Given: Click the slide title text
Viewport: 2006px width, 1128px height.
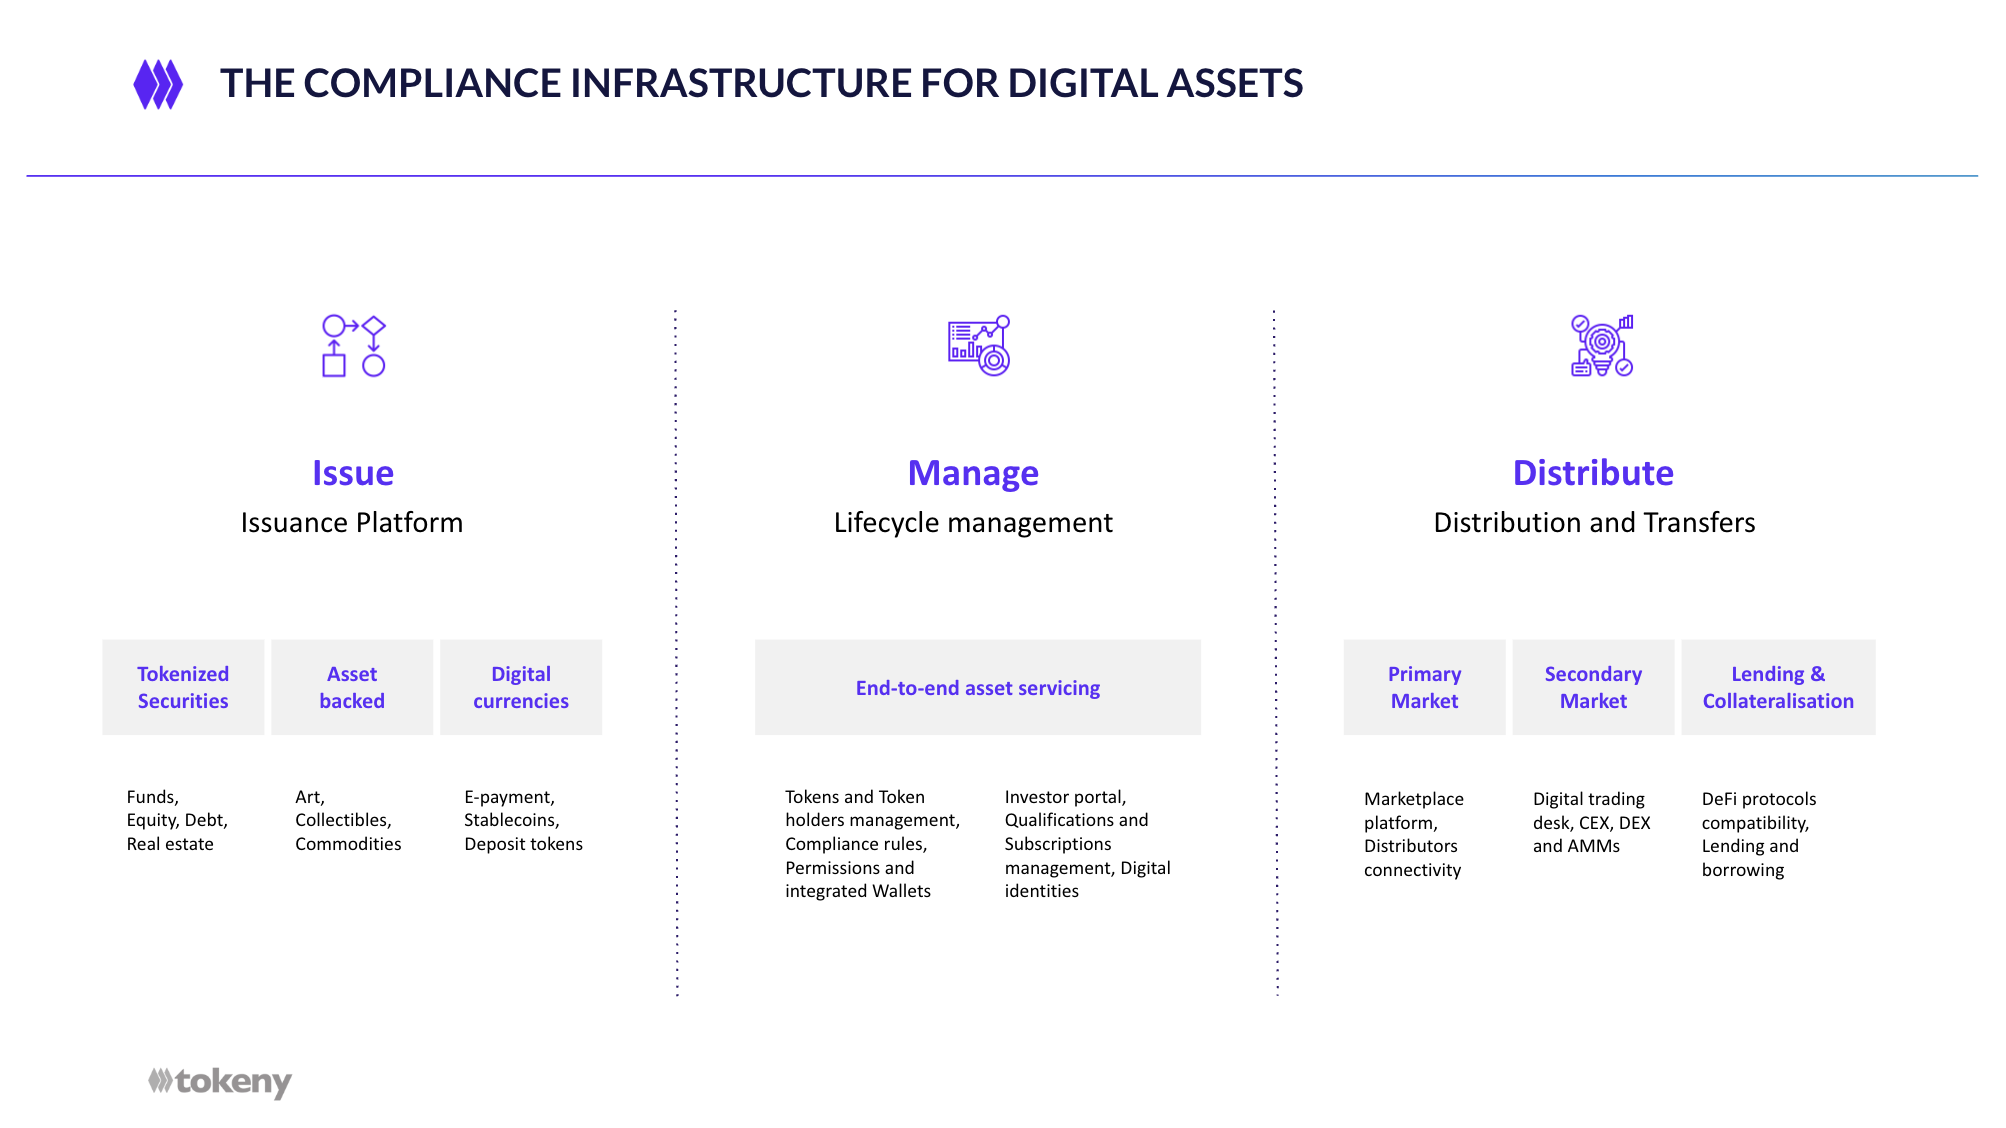Looking at the screenshot, I should pos(761,83).
